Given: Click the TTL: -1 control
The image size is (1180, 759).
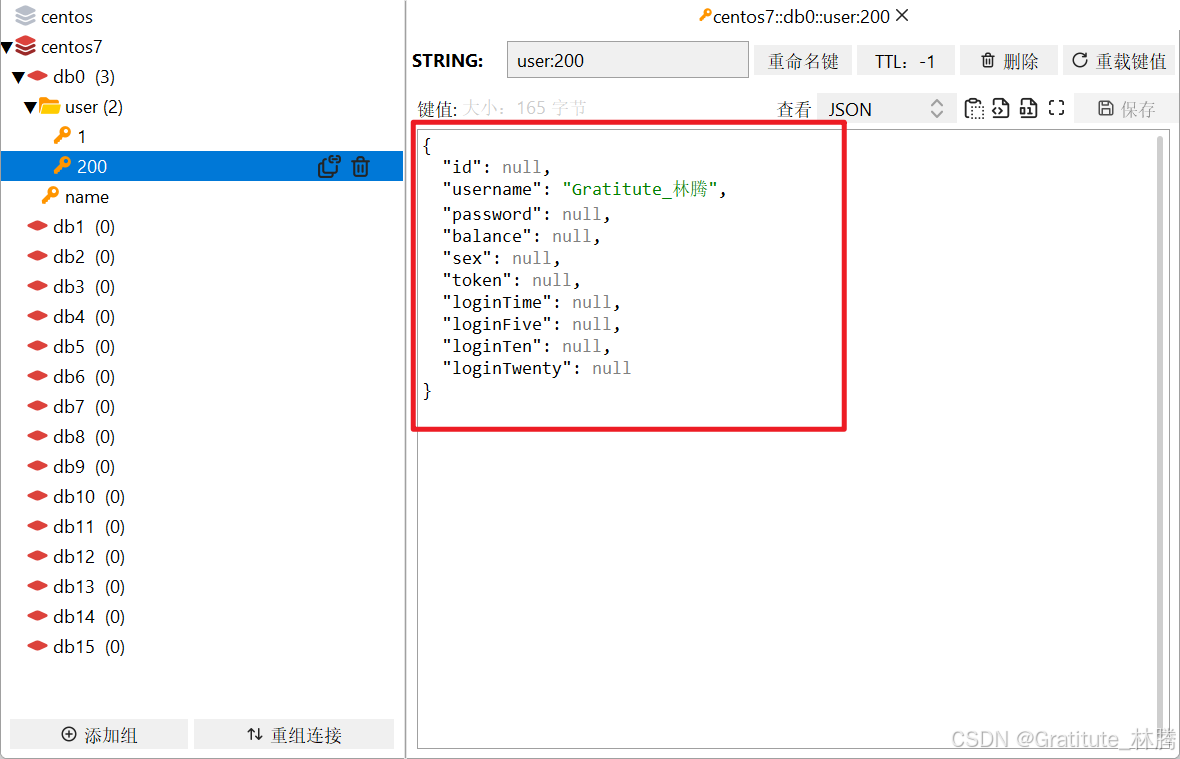Looking at the screenshot, I should coord(905,60).
